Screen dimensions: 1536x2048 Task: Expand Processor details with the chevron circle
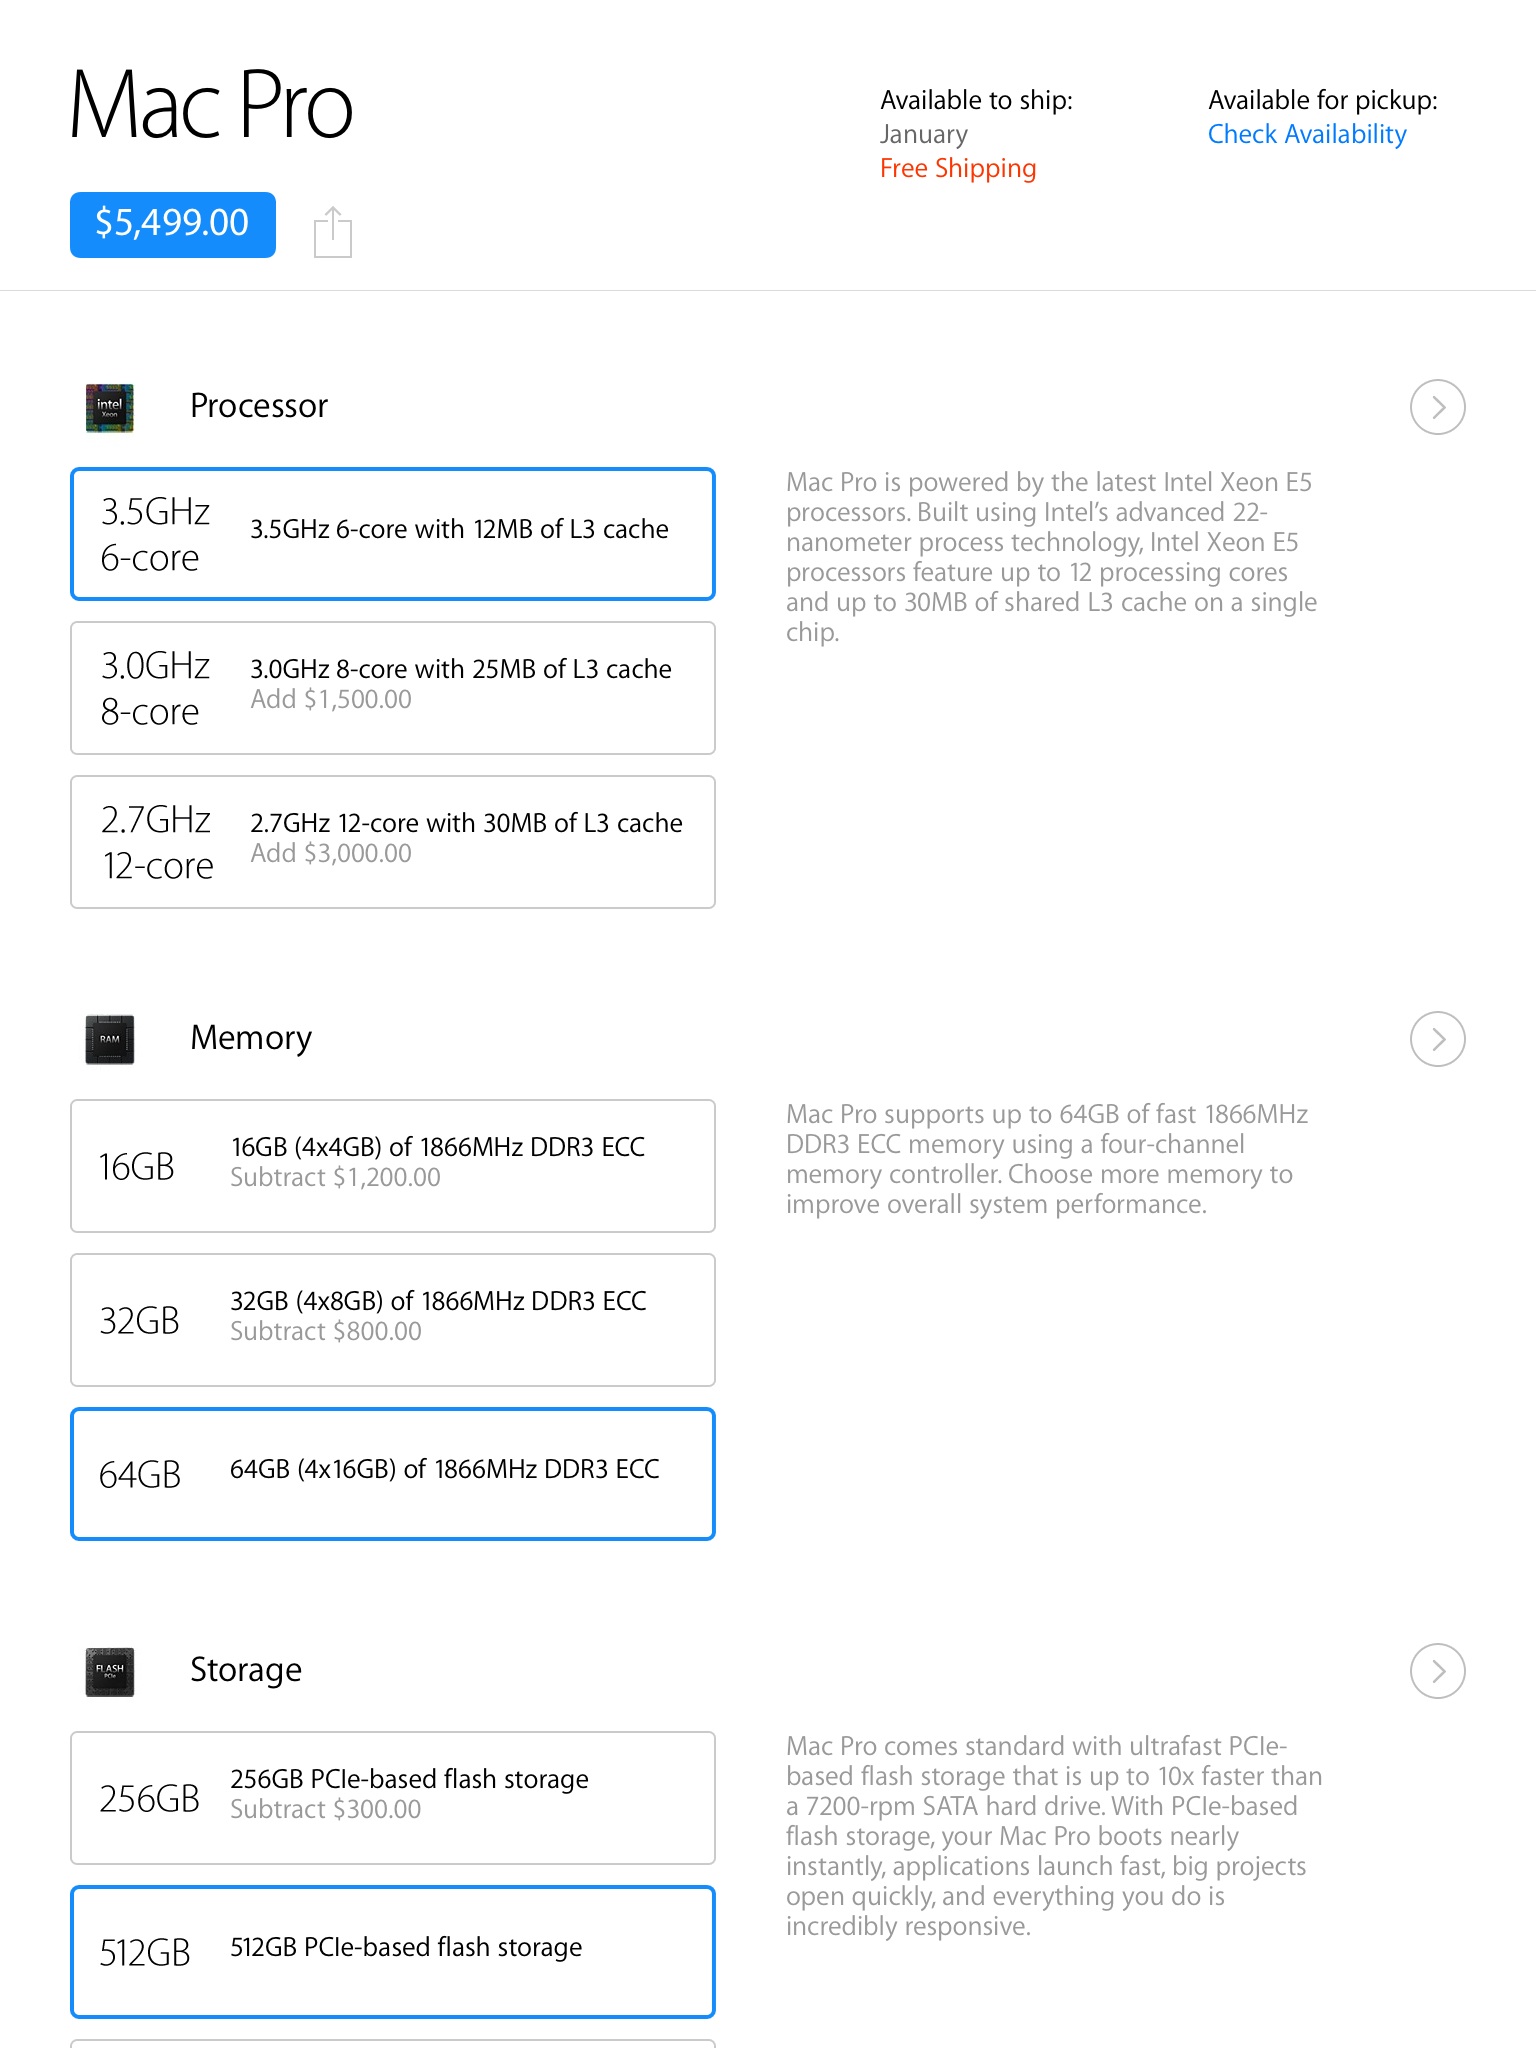point(1438,407)
